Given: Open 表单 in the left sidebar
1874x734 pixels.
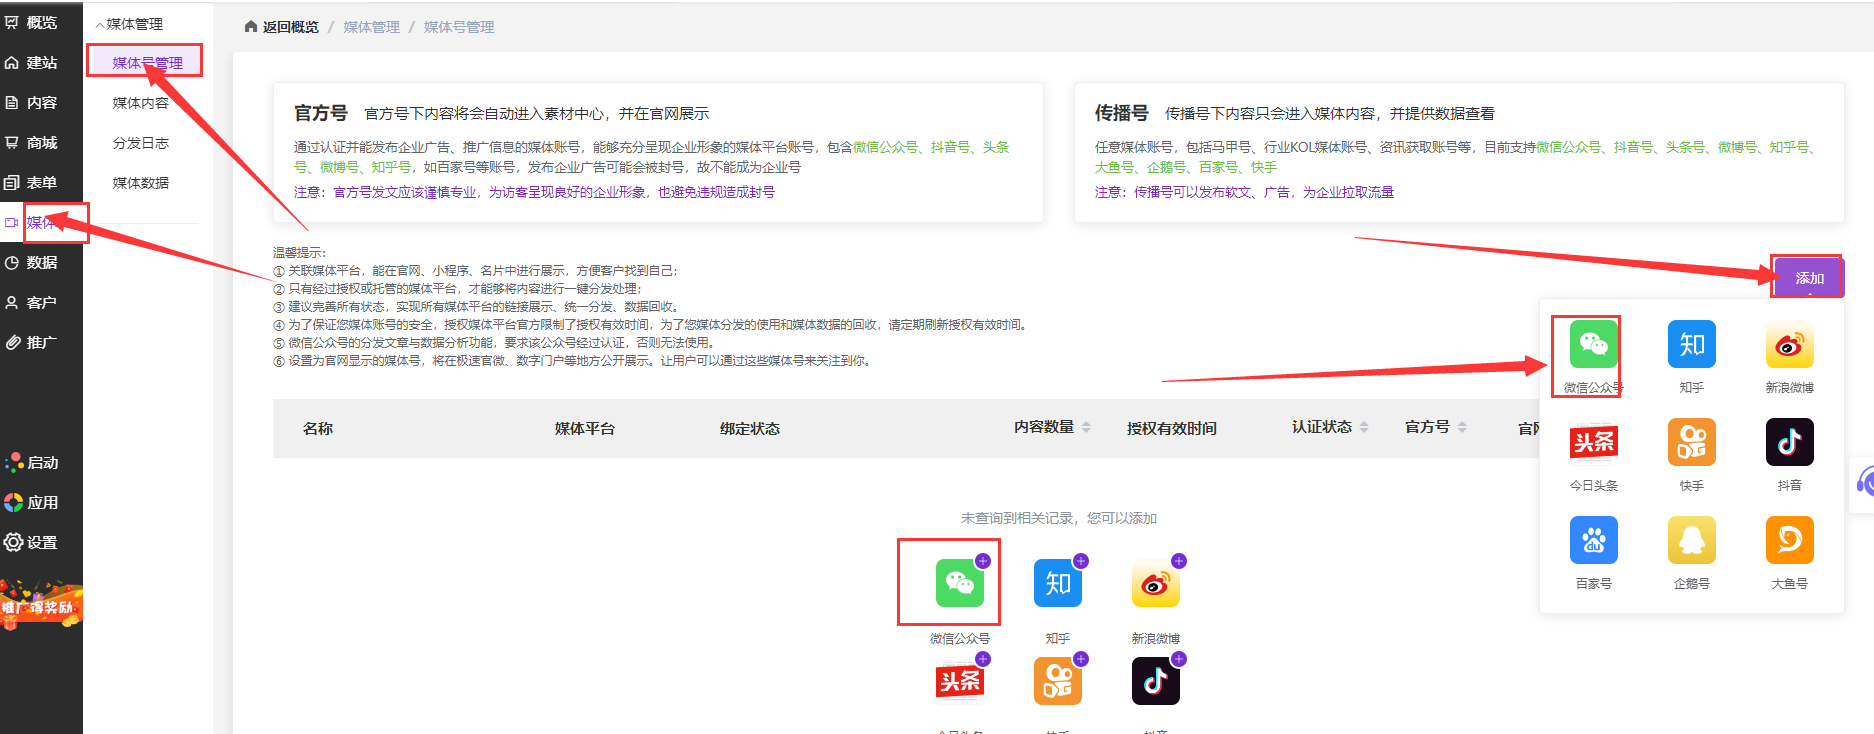Looking at the screenshot, I should tap(32, 182).
